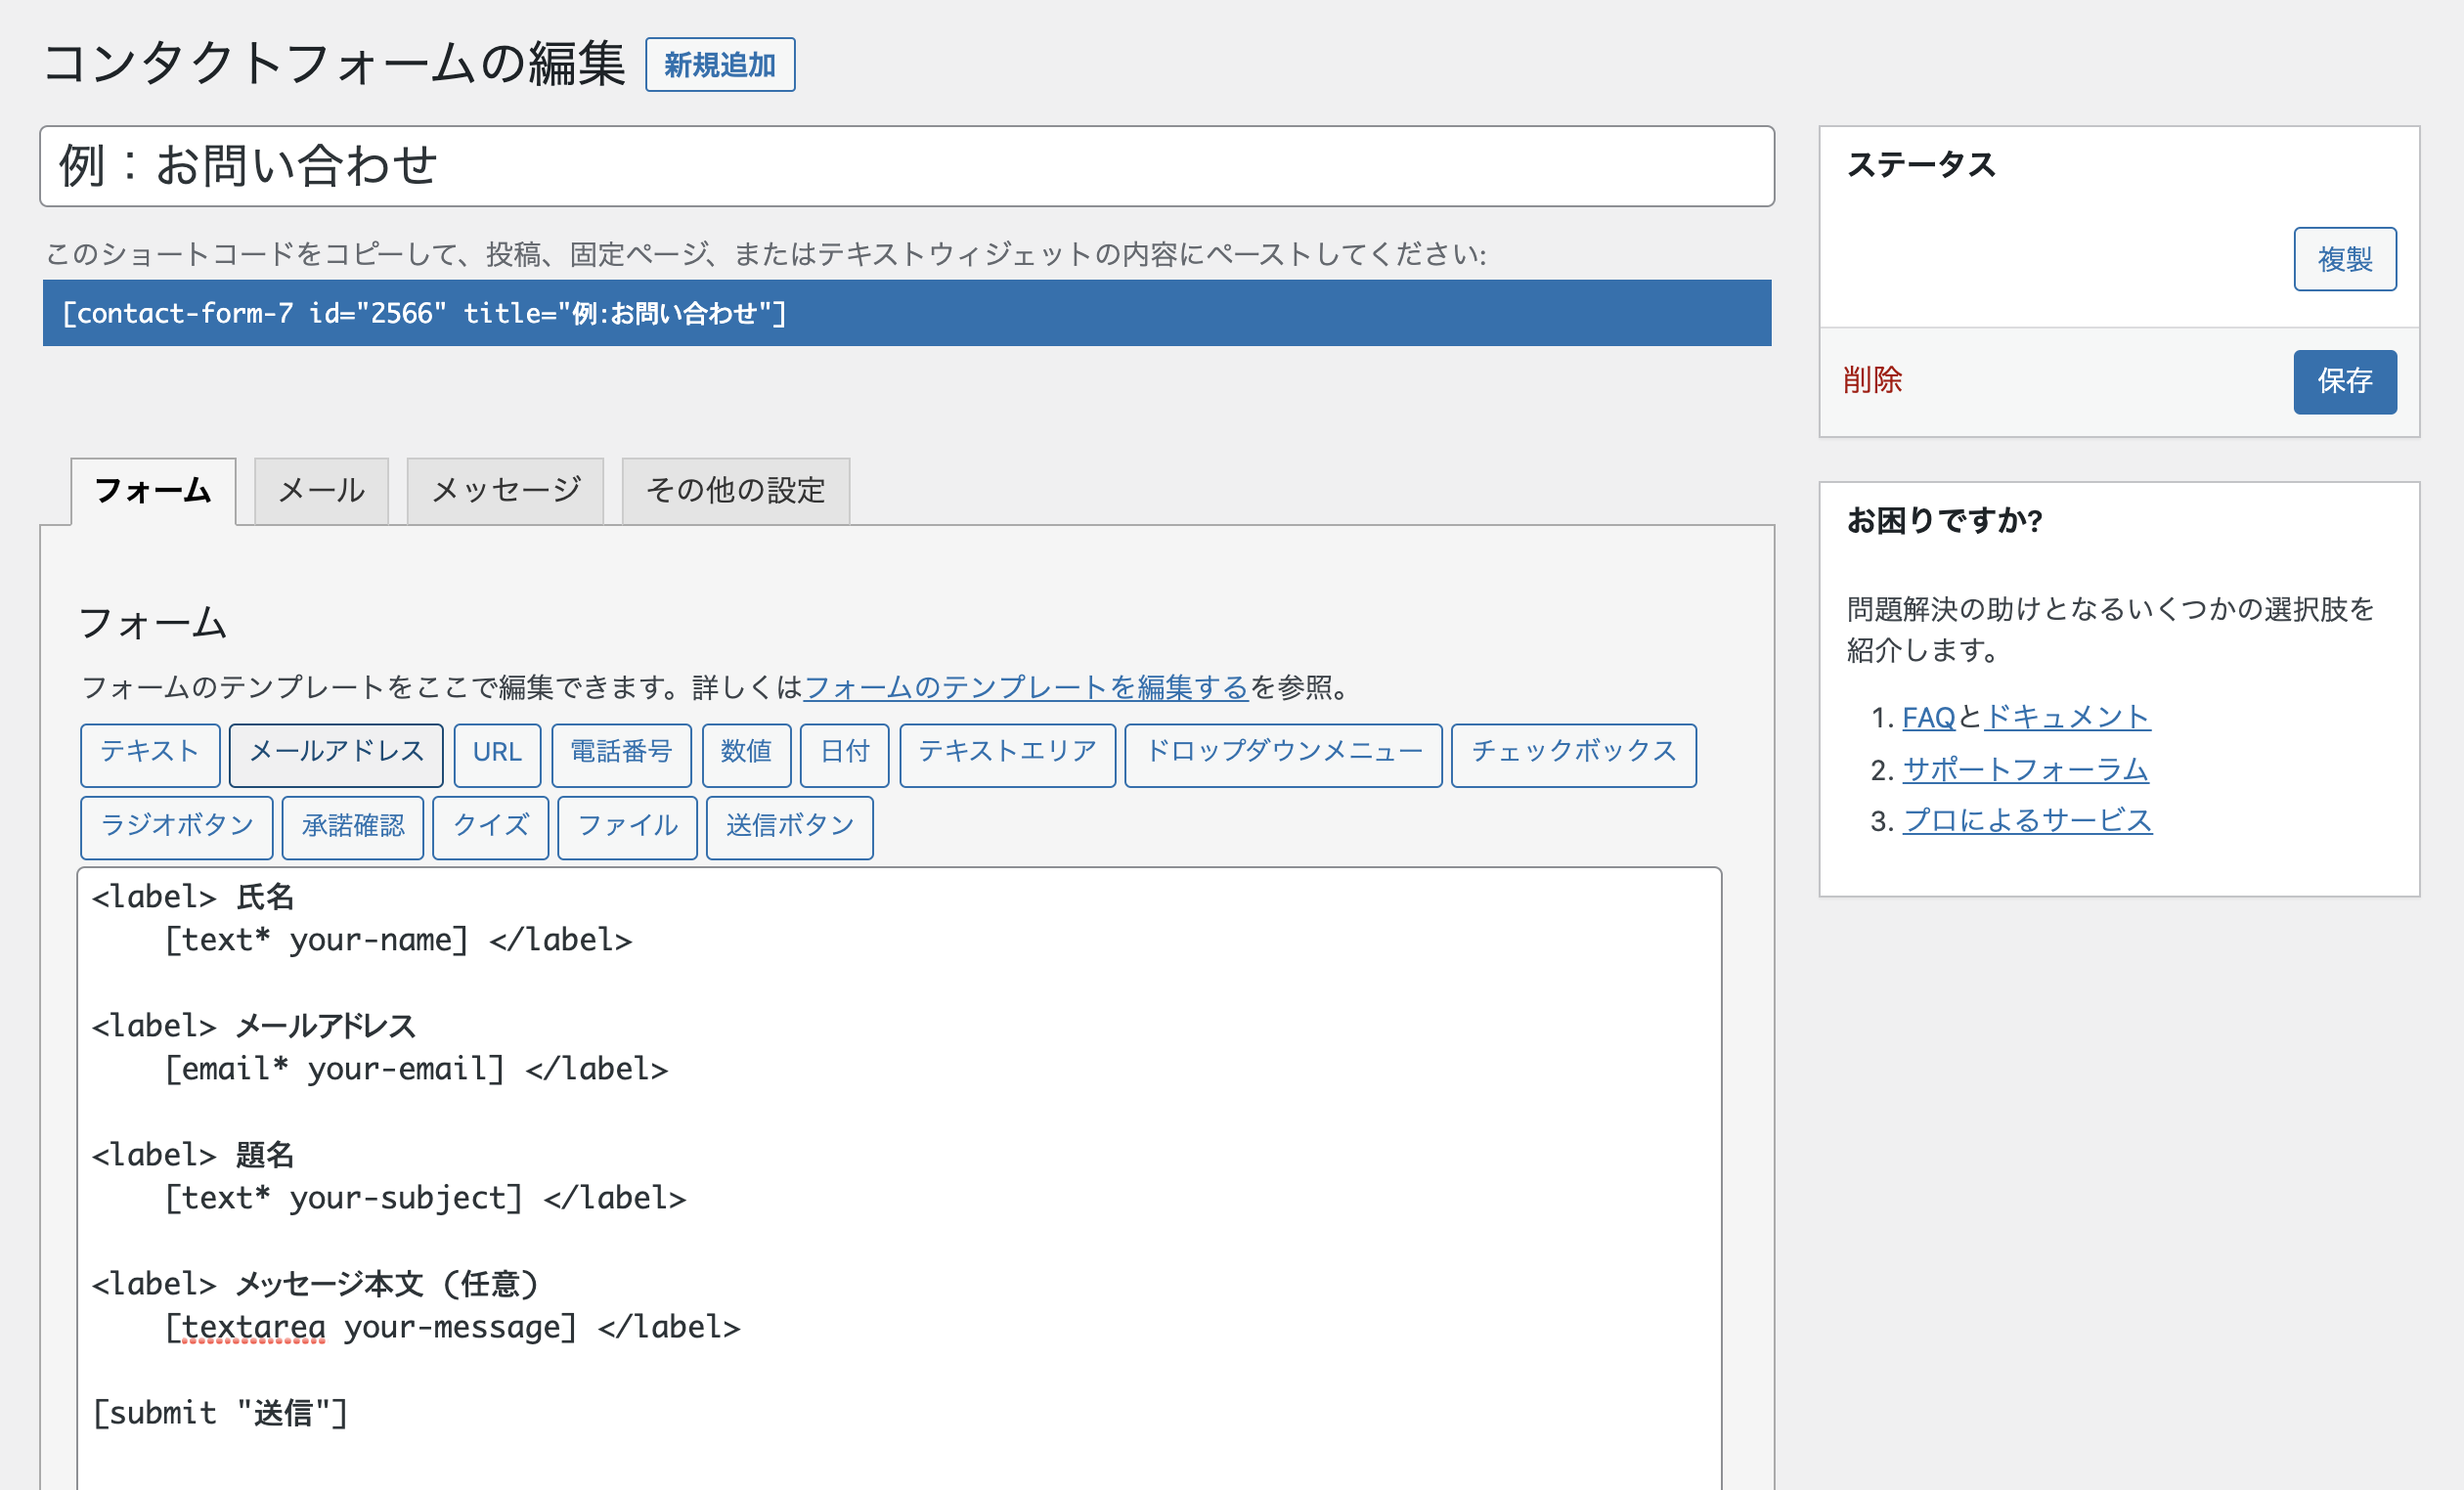Click the <label> 氏名 line
Screen dimensions: 2464x1490
click(x=193, y=897)
